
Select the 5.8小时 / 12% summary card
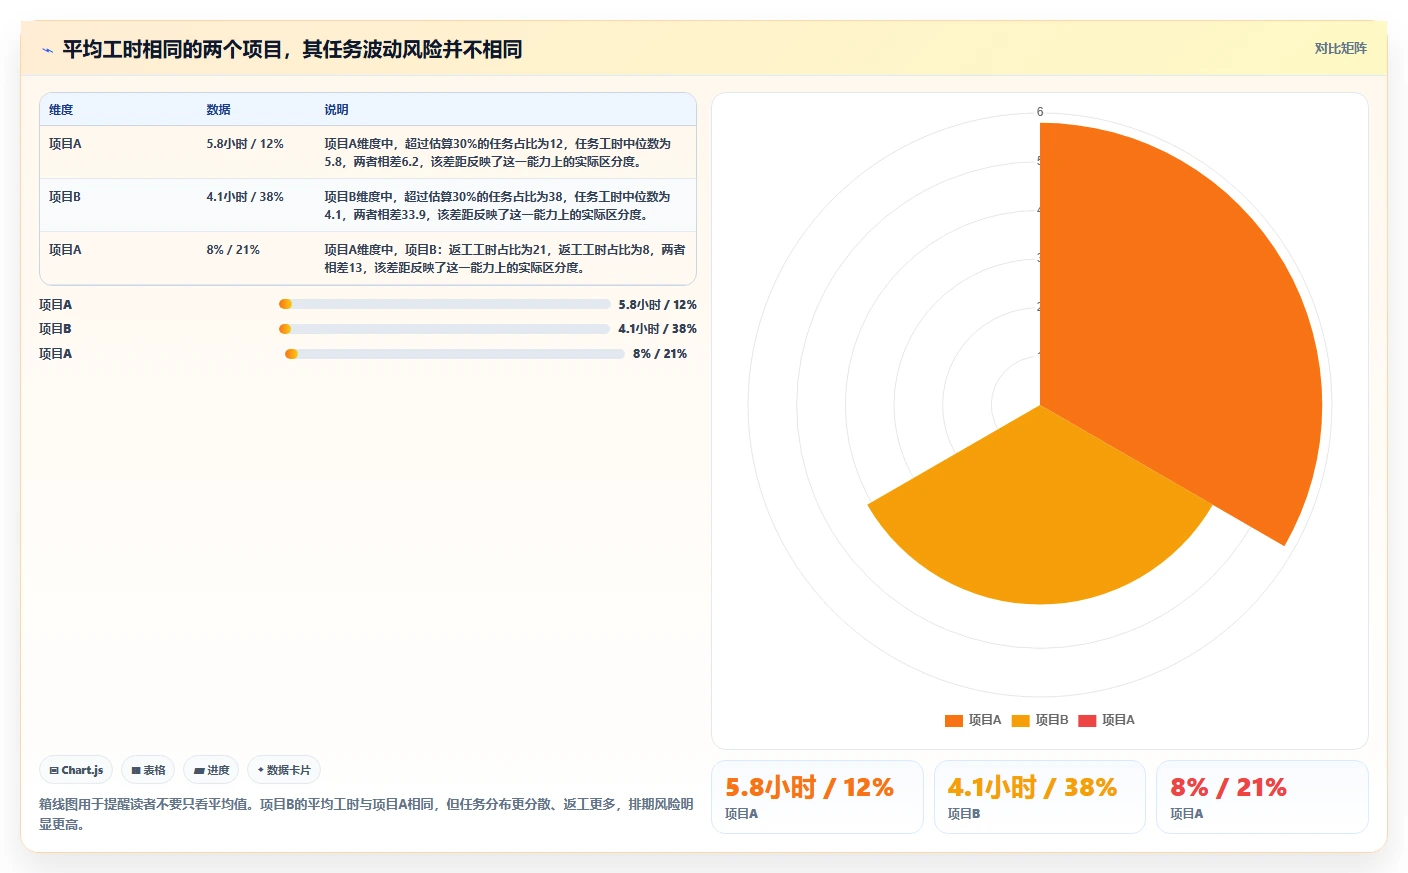coord(817,797)
